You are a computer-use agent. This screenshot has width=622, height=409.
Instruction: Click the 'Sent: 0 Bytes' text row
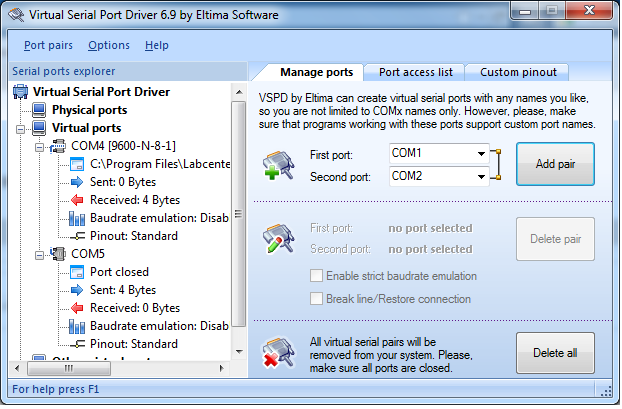[123, 182]
